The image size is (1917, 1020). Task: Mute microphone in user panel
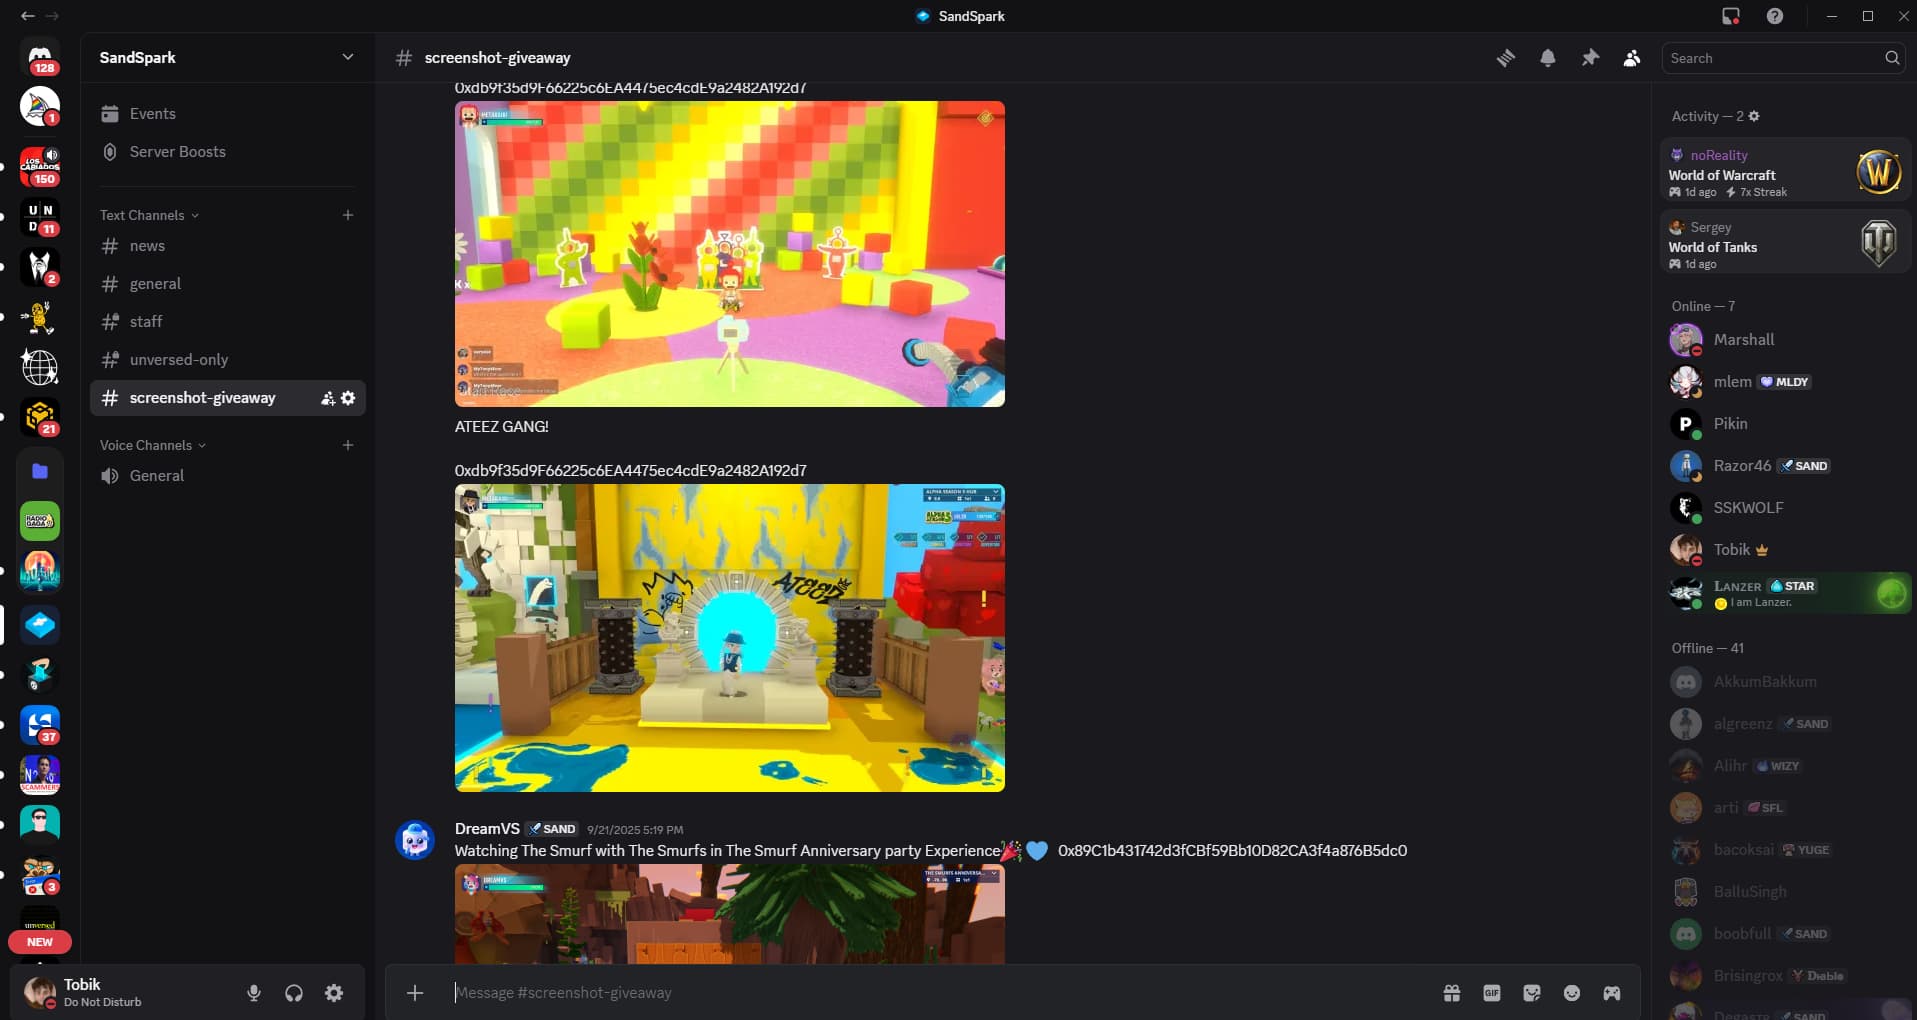point(254,993)
